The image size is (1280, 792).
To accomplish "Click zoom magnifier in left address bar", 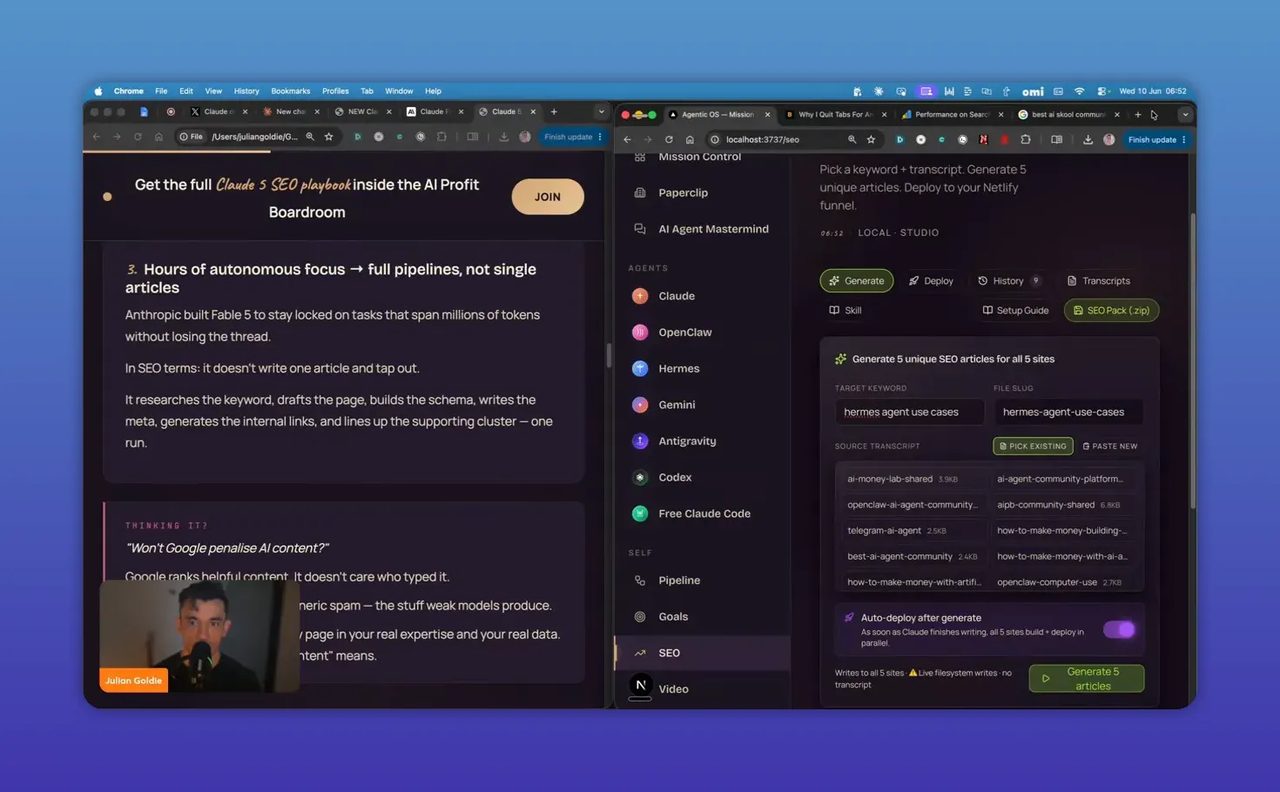I will click(x=310, y=137).
